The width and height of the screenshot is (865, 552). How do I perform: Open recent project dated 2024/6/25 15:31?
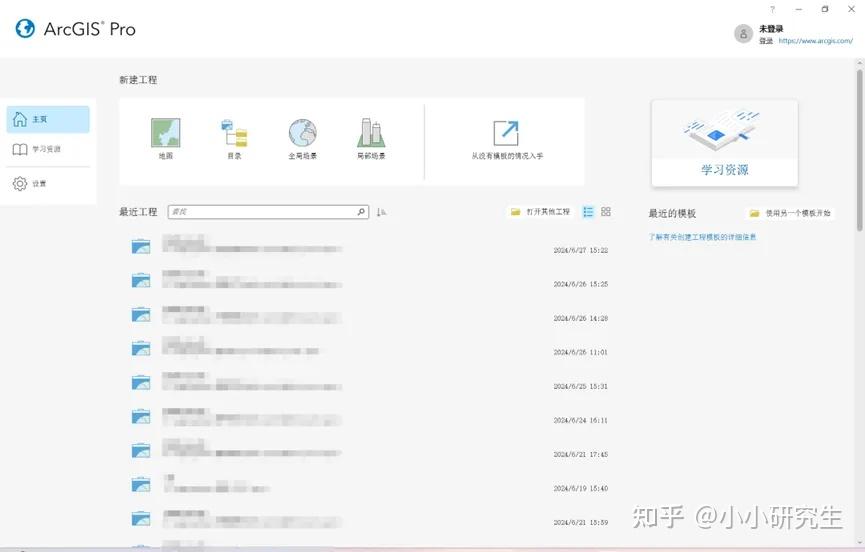(370, 382)
